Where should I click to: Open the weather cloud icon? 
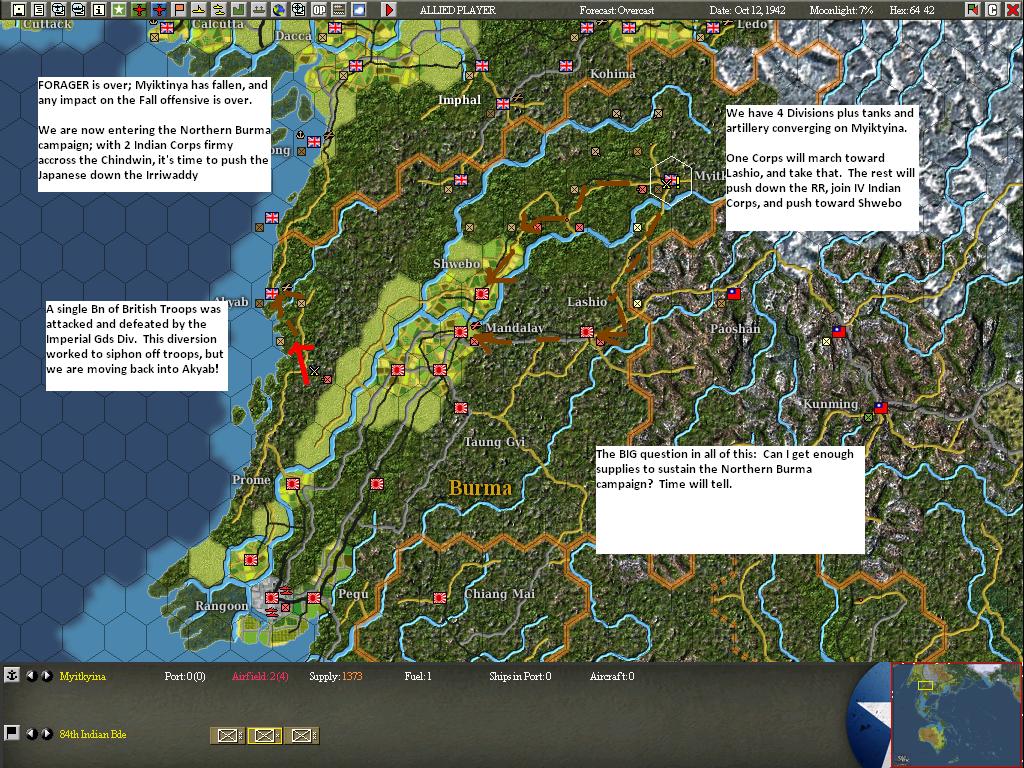[x=359, y=9]
